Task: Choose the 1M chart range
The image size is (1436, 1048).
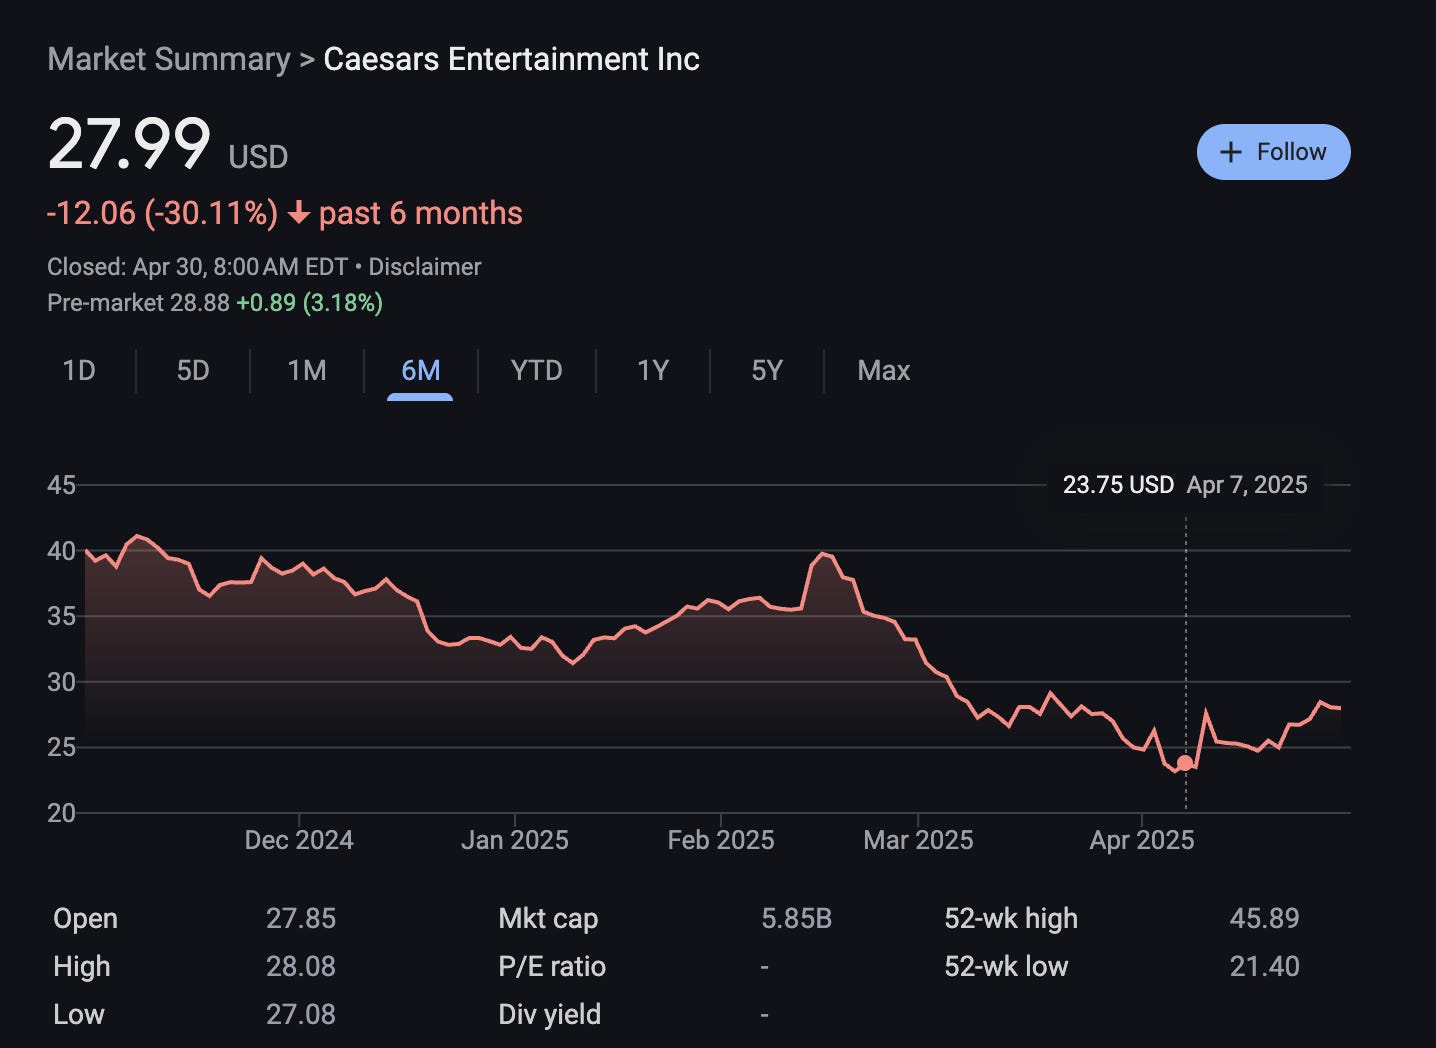Action: point(307,371)
